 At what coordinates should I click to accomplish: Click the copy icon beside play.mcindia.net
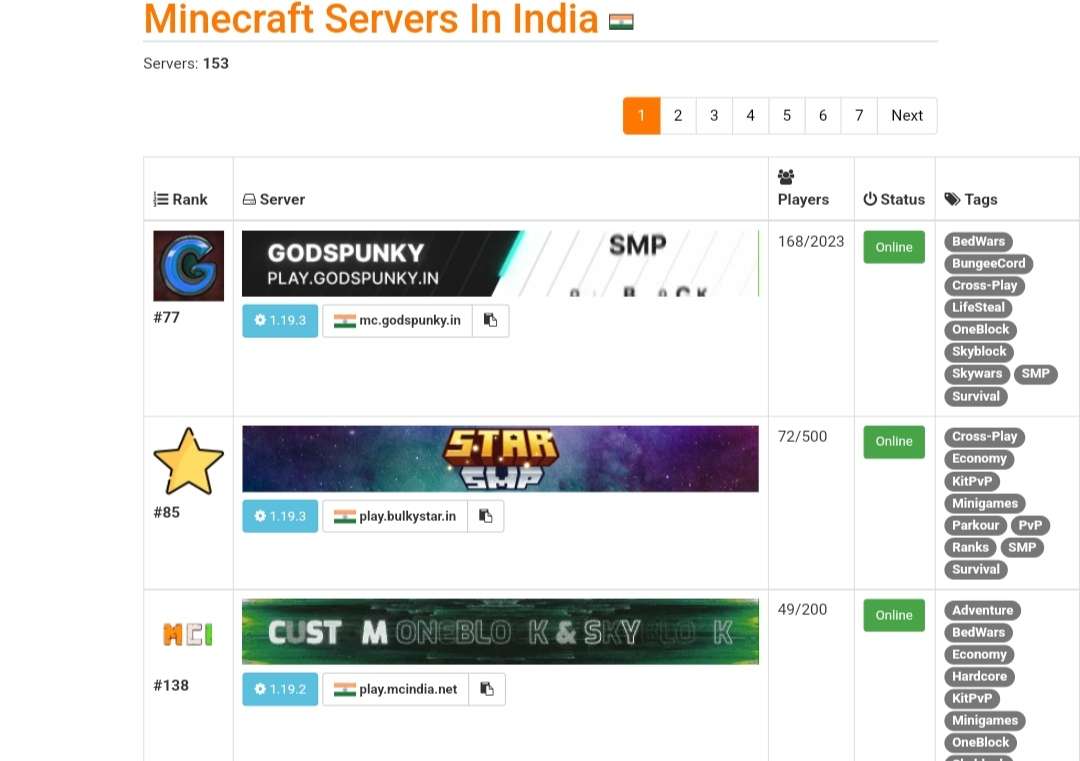(487, 689)
